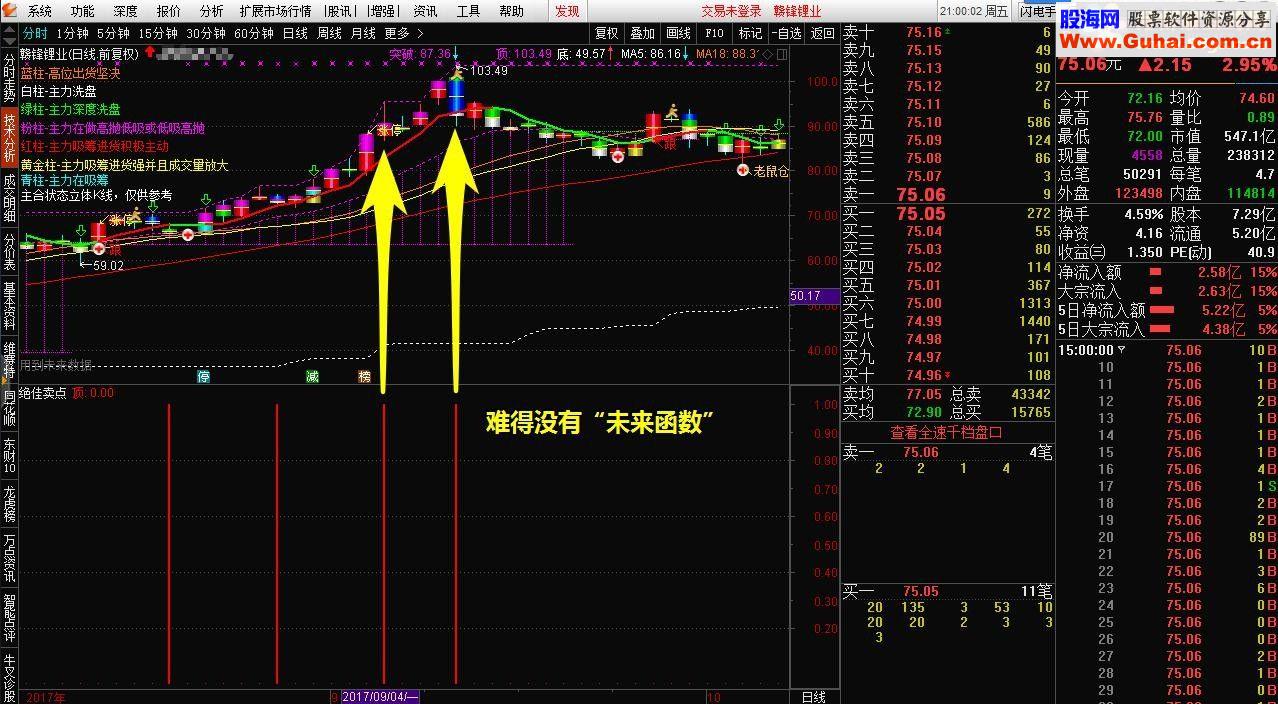1278x704 pixels.
Task: Open the 维赛特 sidebar tab
Action: (9, 361)
